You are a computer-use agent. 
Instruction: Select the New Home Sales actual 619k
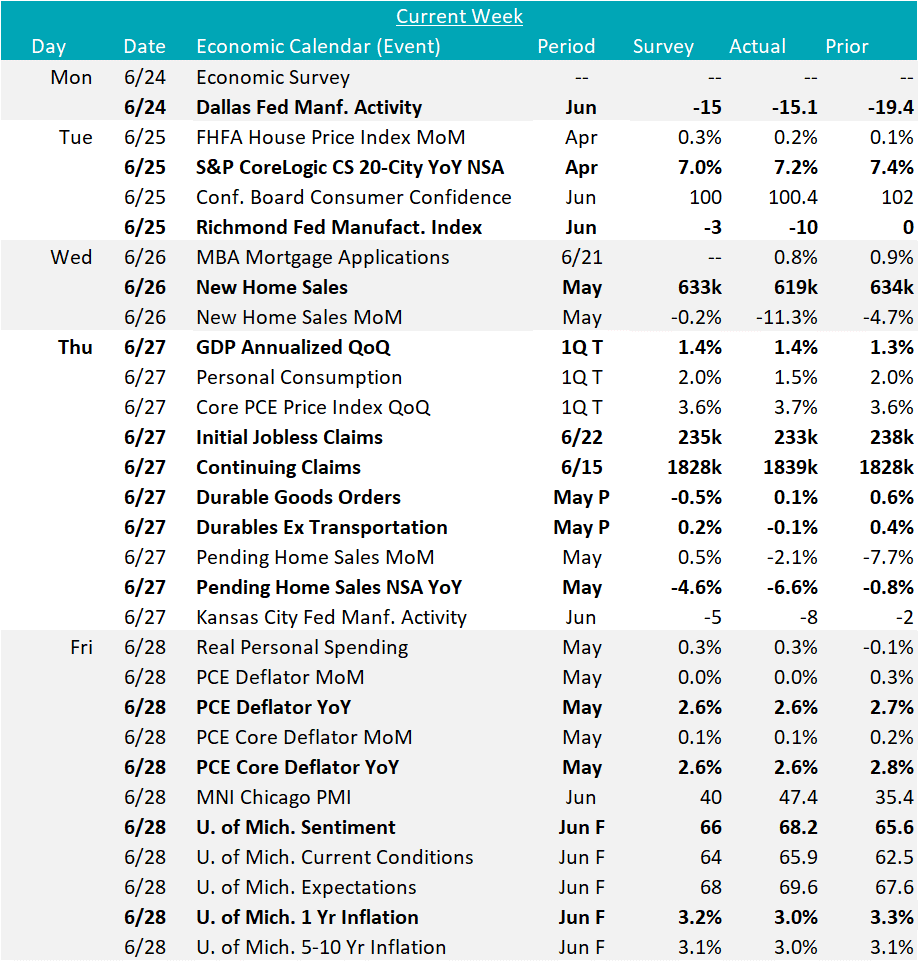(796, 287)
